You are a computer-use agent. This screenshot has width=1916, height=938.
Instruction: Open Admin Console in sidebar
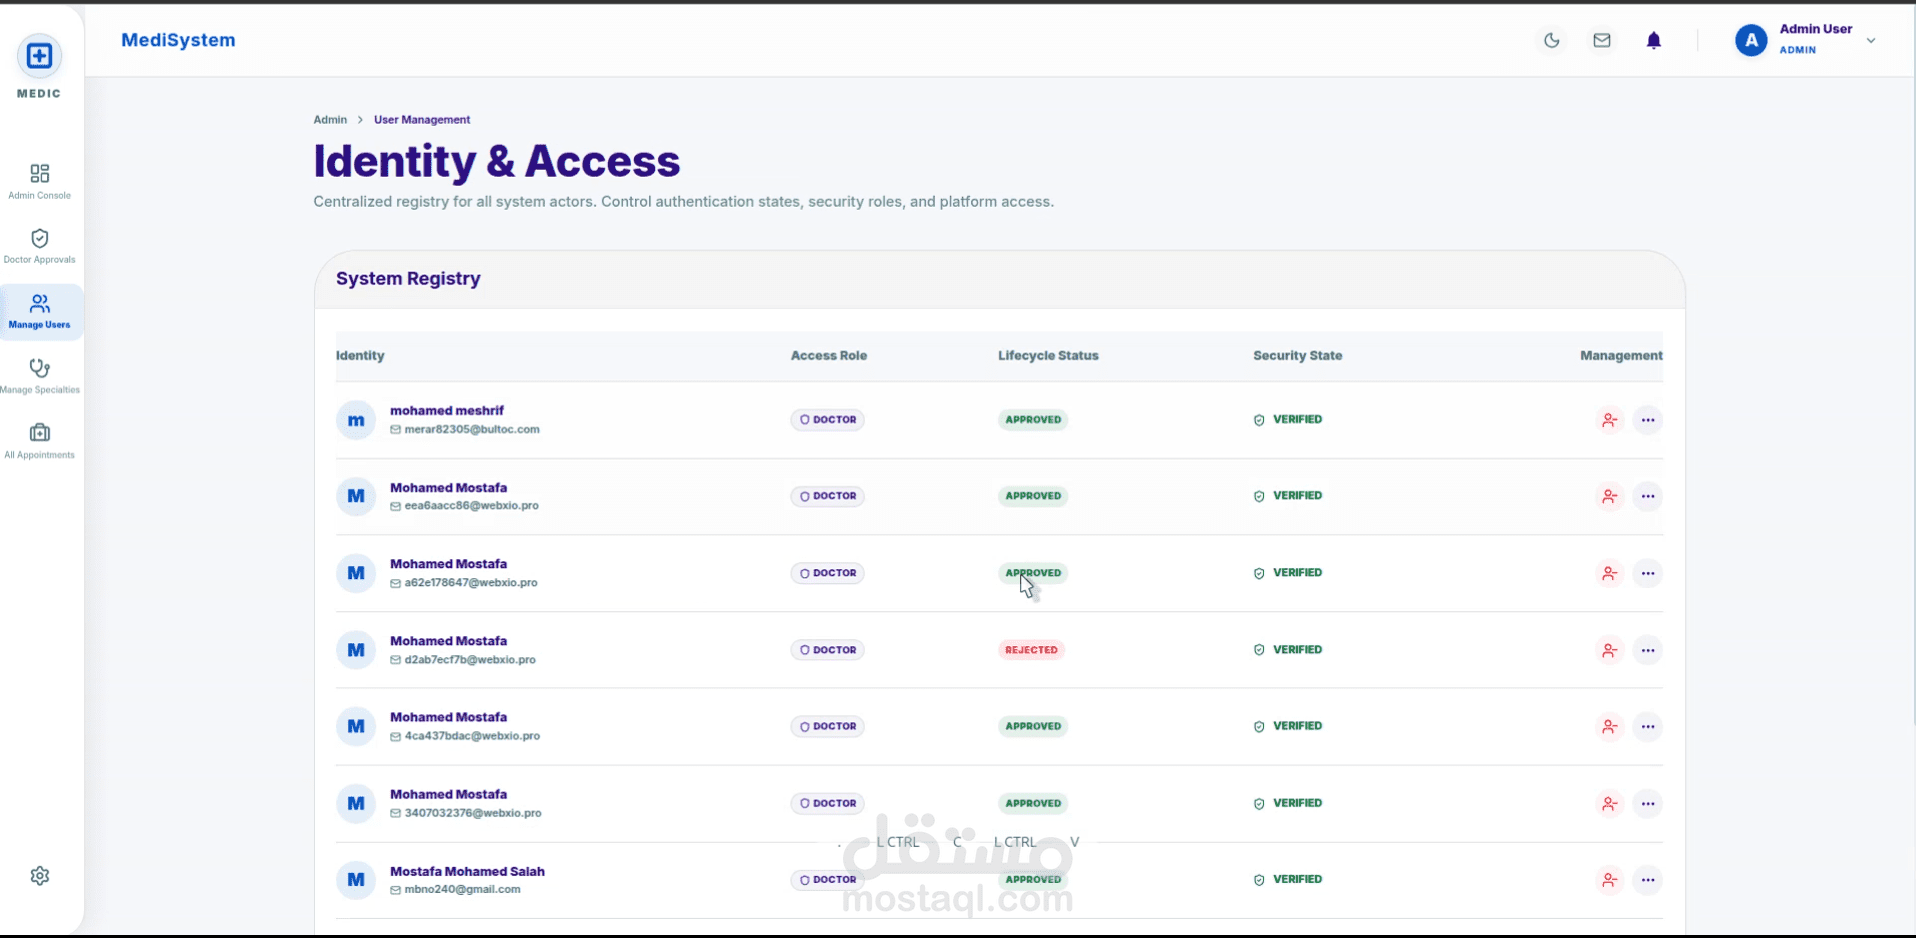[x=39, y=181]
